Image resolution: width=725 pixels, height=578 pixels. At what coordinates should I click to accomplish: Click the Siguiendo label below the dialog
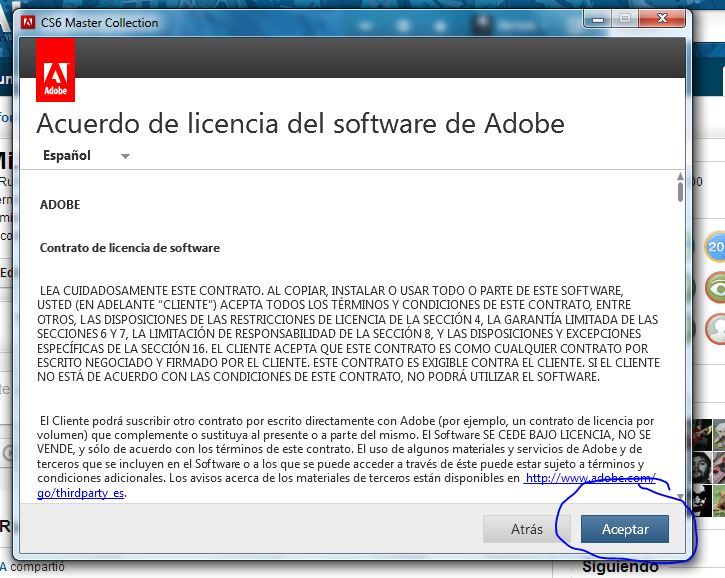point(620,567)
